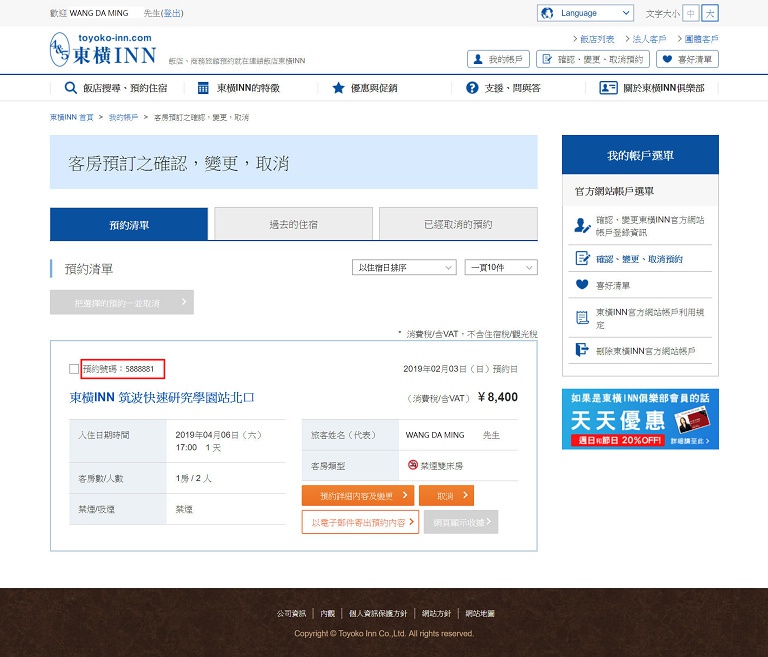Click the heart icon in 喜好清單 header button

667,59
